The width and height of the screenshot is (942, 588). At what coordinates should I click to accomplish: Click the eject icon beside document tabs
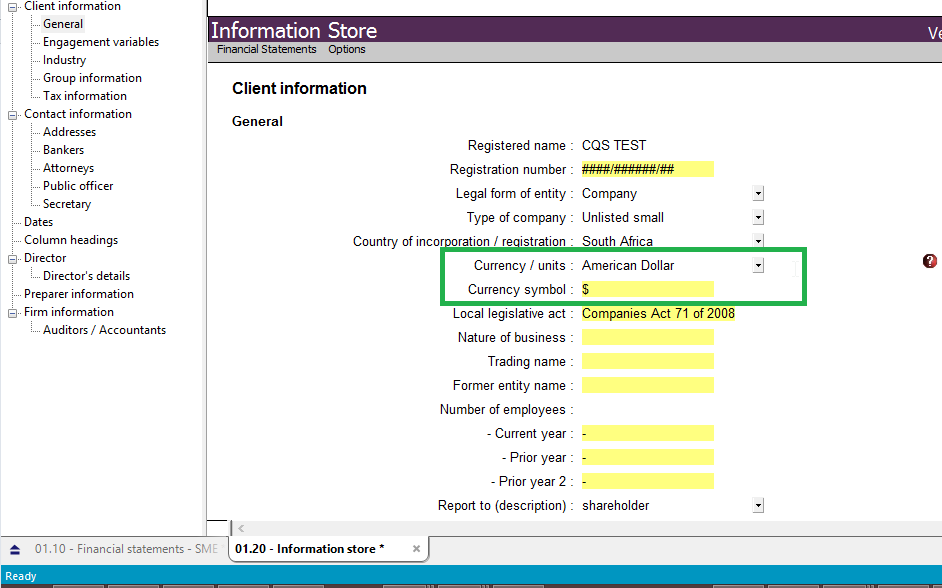click(x=15, y=549)
